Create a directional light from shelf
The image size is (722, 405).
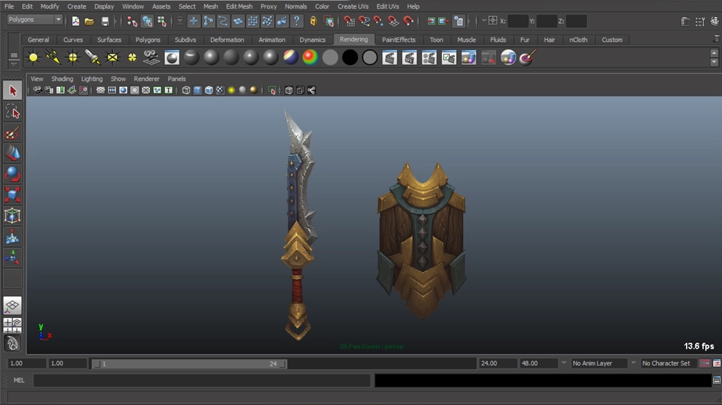coord(53,58)
